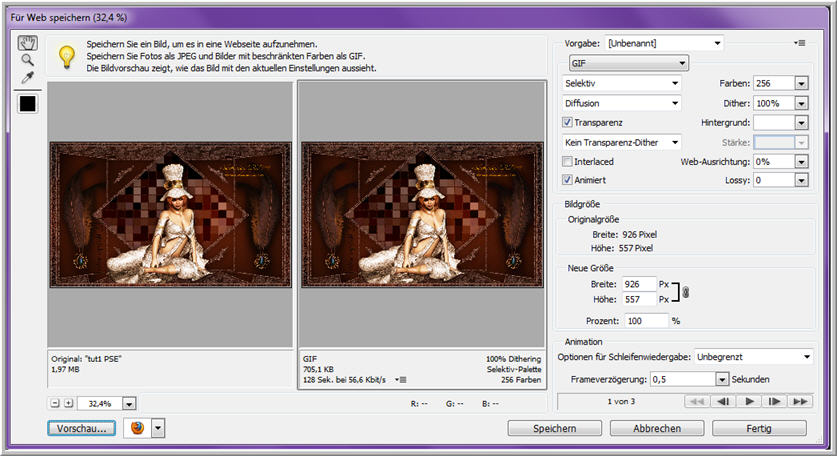Select the Hand tool
The width and height of the screenshot is (837, 456).
pos(27,42)
